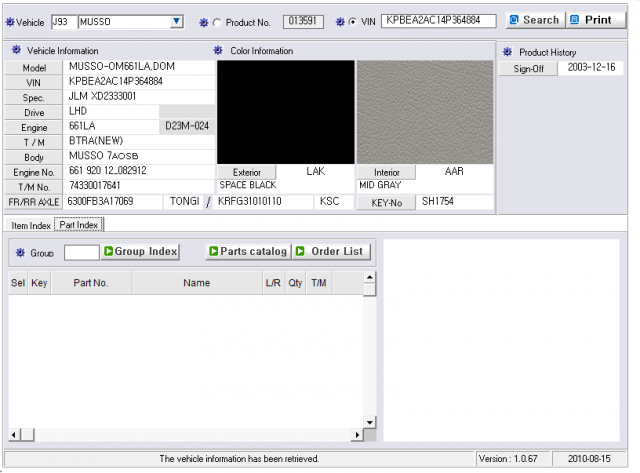Click the T/M column header
This screenshot has width=640, height=473.
319,282
